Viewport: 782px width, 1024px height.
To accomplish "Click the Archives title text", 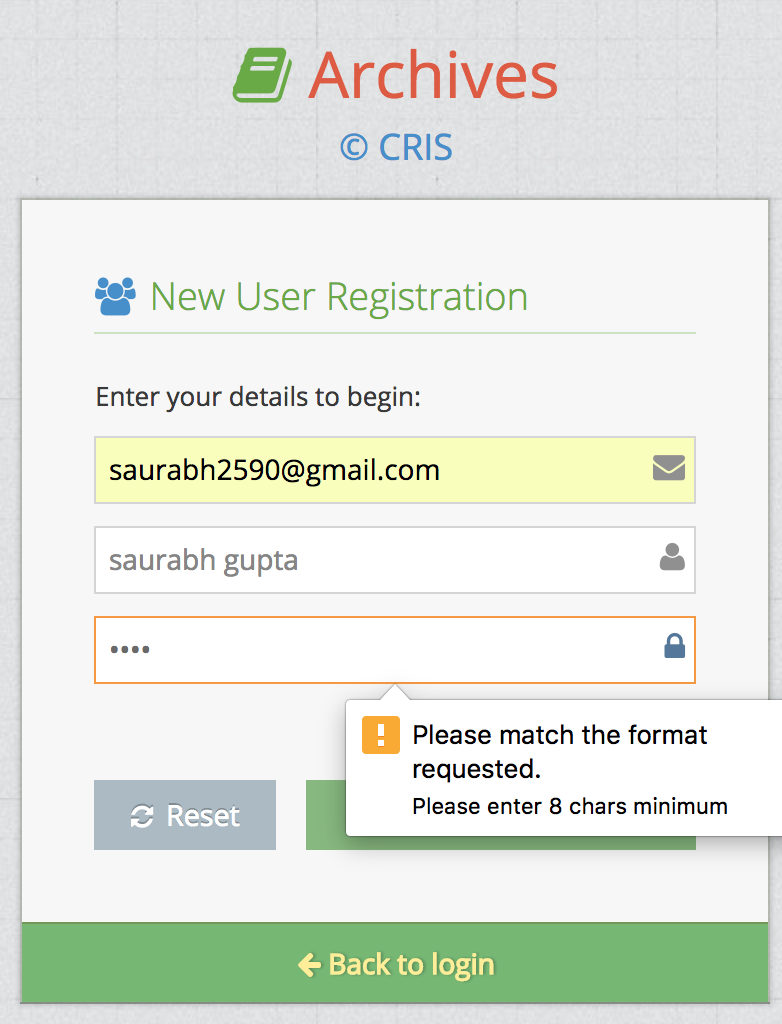I will coord(433,76).
